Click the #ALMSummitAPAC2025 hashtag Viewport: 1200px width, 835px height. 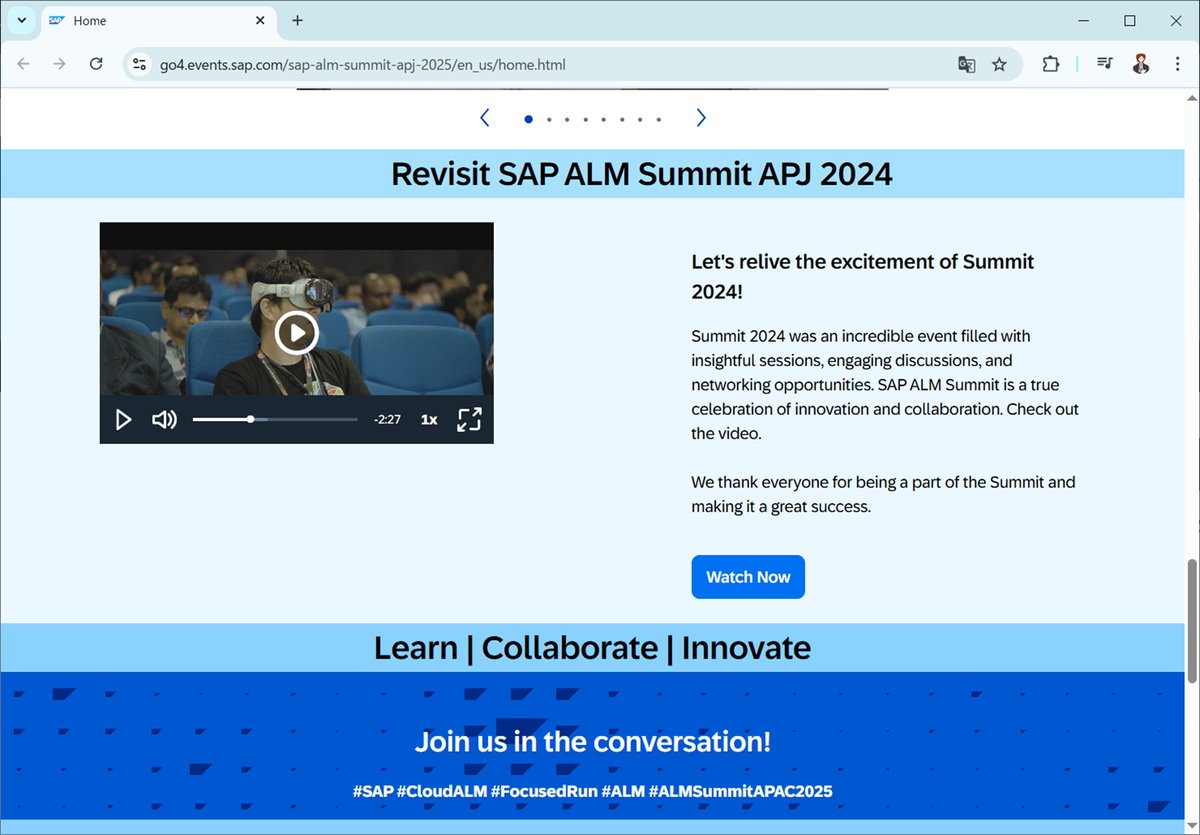click(741, 791)
